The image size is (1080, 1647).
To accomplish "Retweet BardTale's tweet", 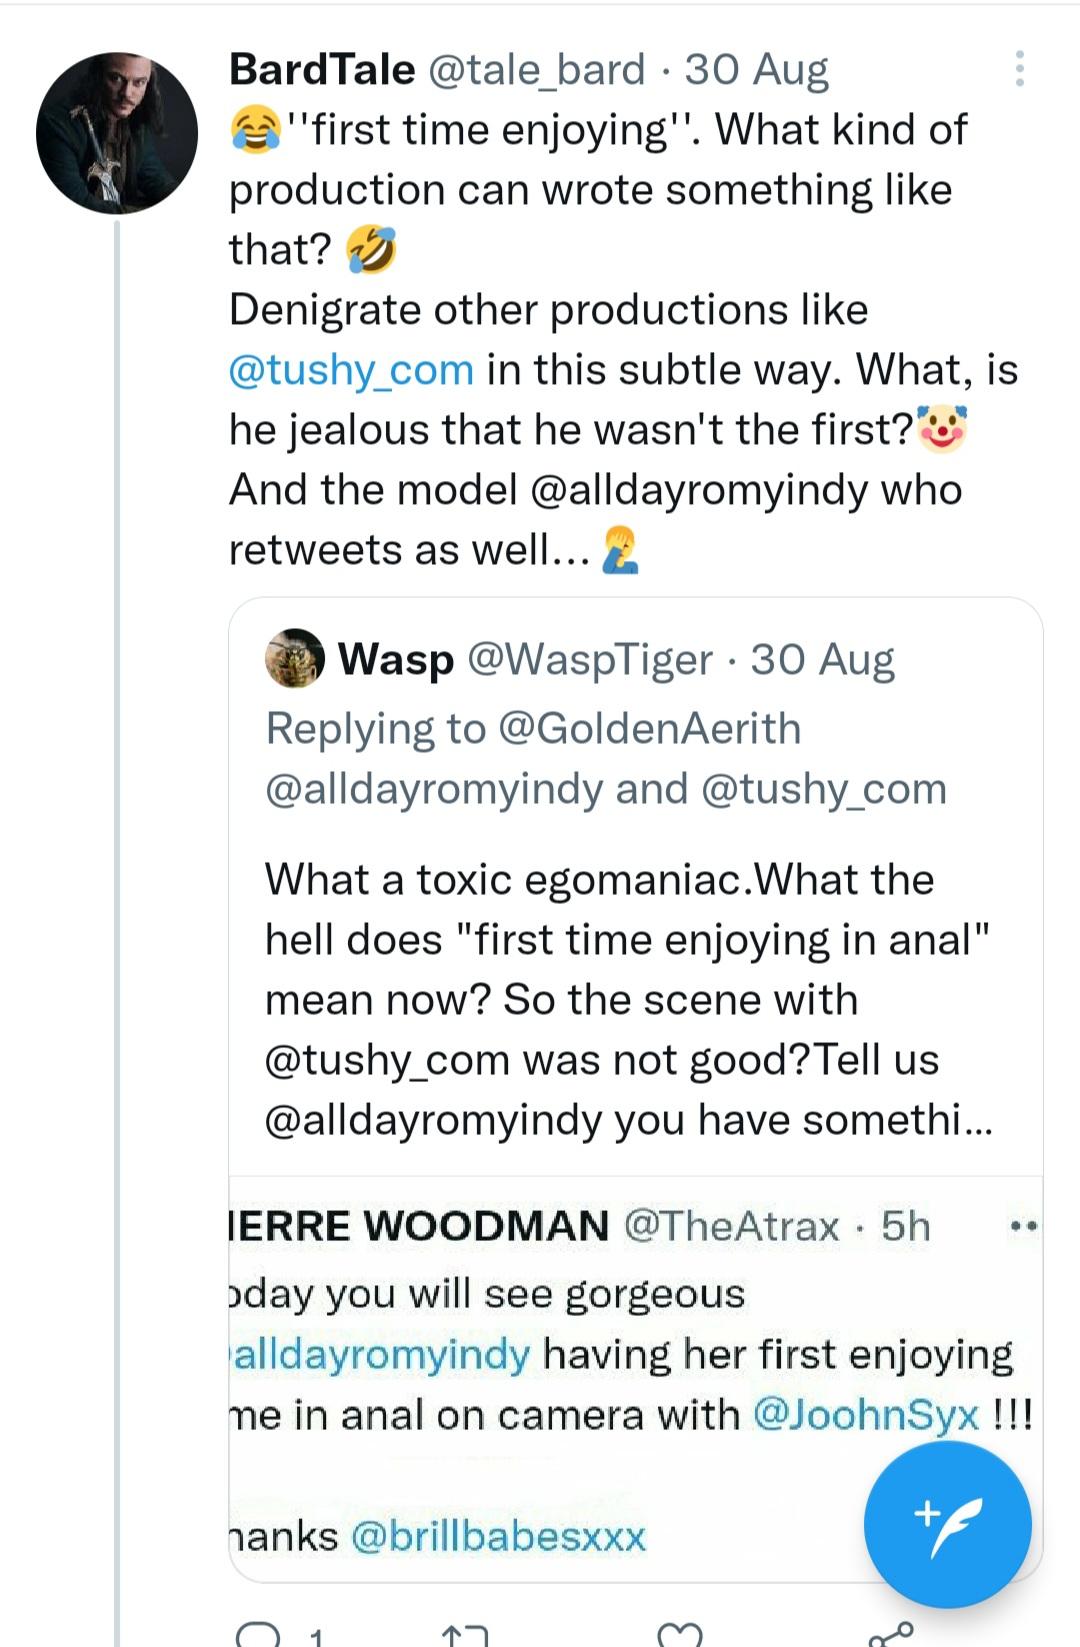I will click(464, 1636).
